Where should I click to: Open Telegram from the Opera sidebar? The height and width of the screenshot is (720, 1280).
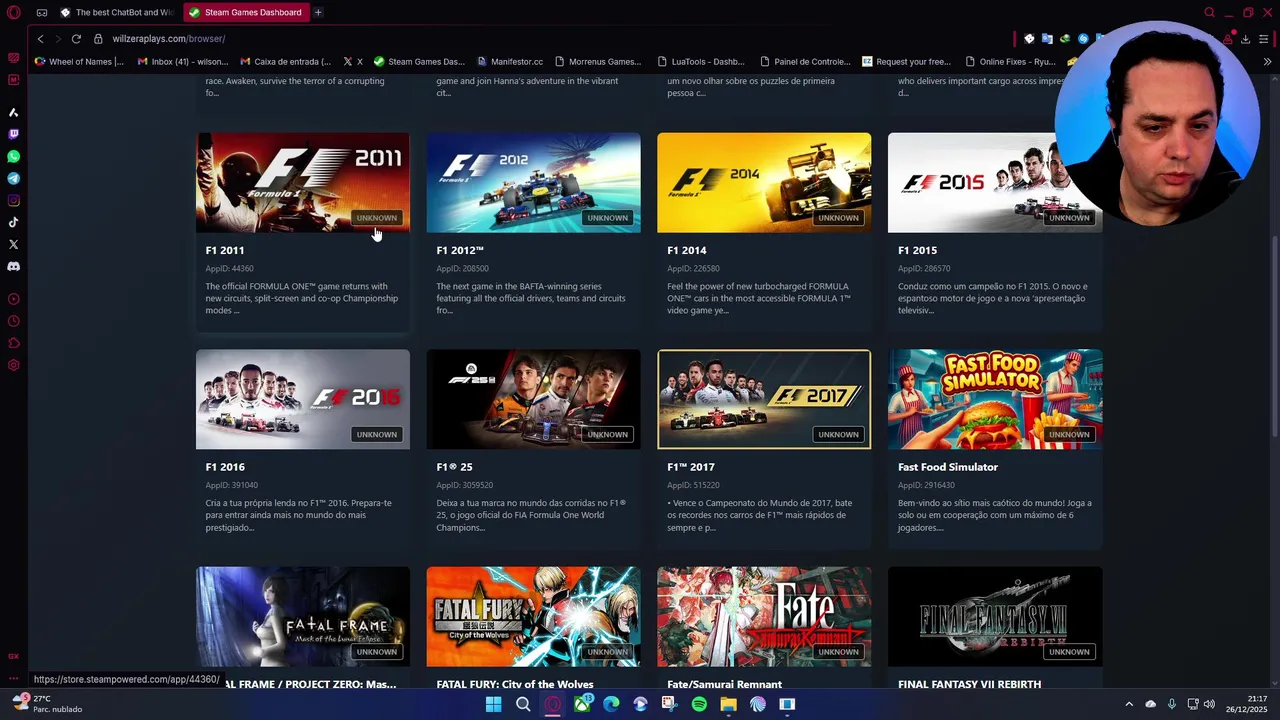[x=13, y=178]
